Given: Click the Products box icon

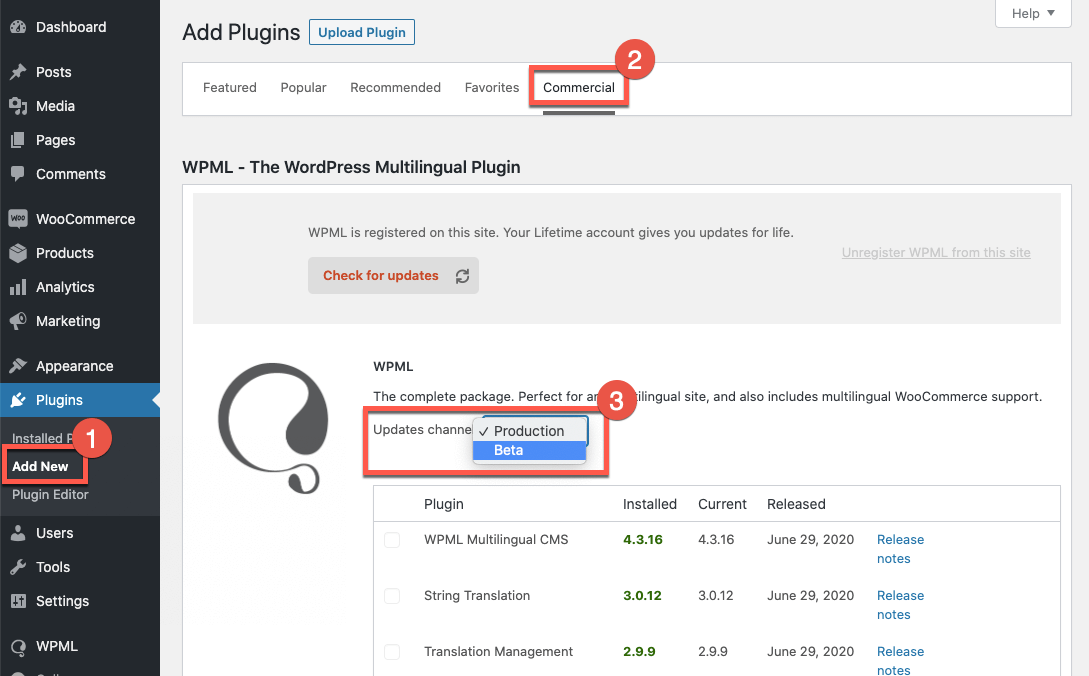Looking at the screenshot, I should point(18,253).
